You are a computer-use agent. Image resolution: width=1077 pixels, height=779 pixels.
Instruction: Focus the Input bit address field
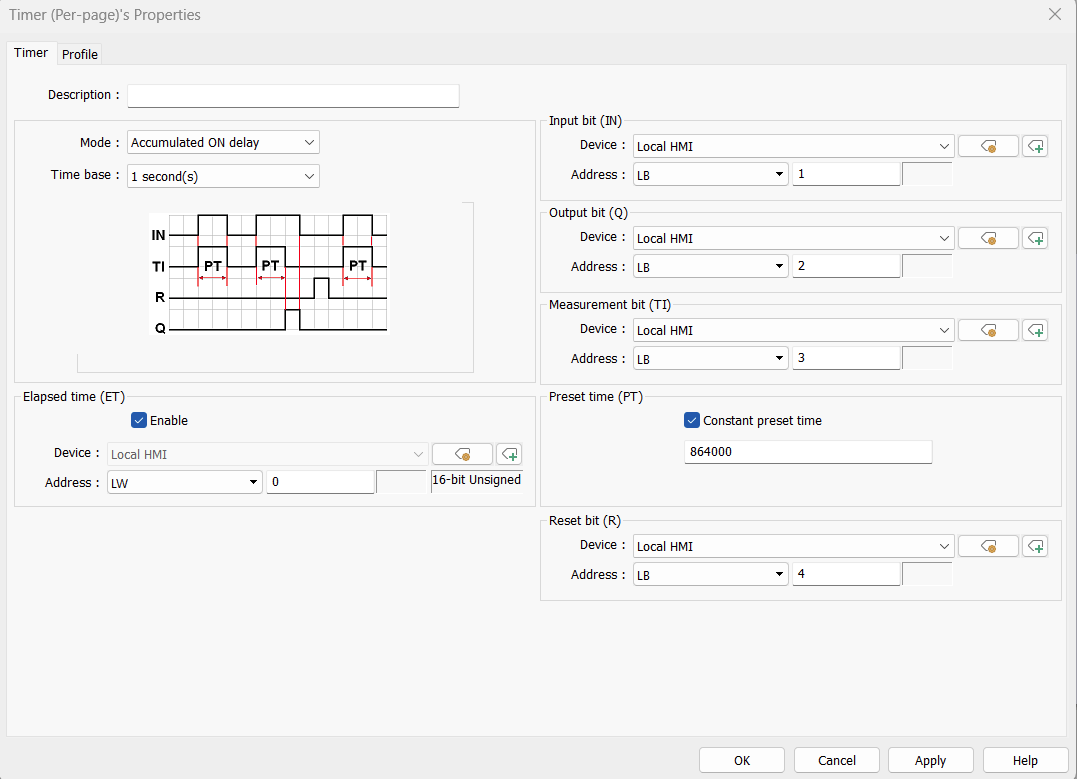point(846,174)
